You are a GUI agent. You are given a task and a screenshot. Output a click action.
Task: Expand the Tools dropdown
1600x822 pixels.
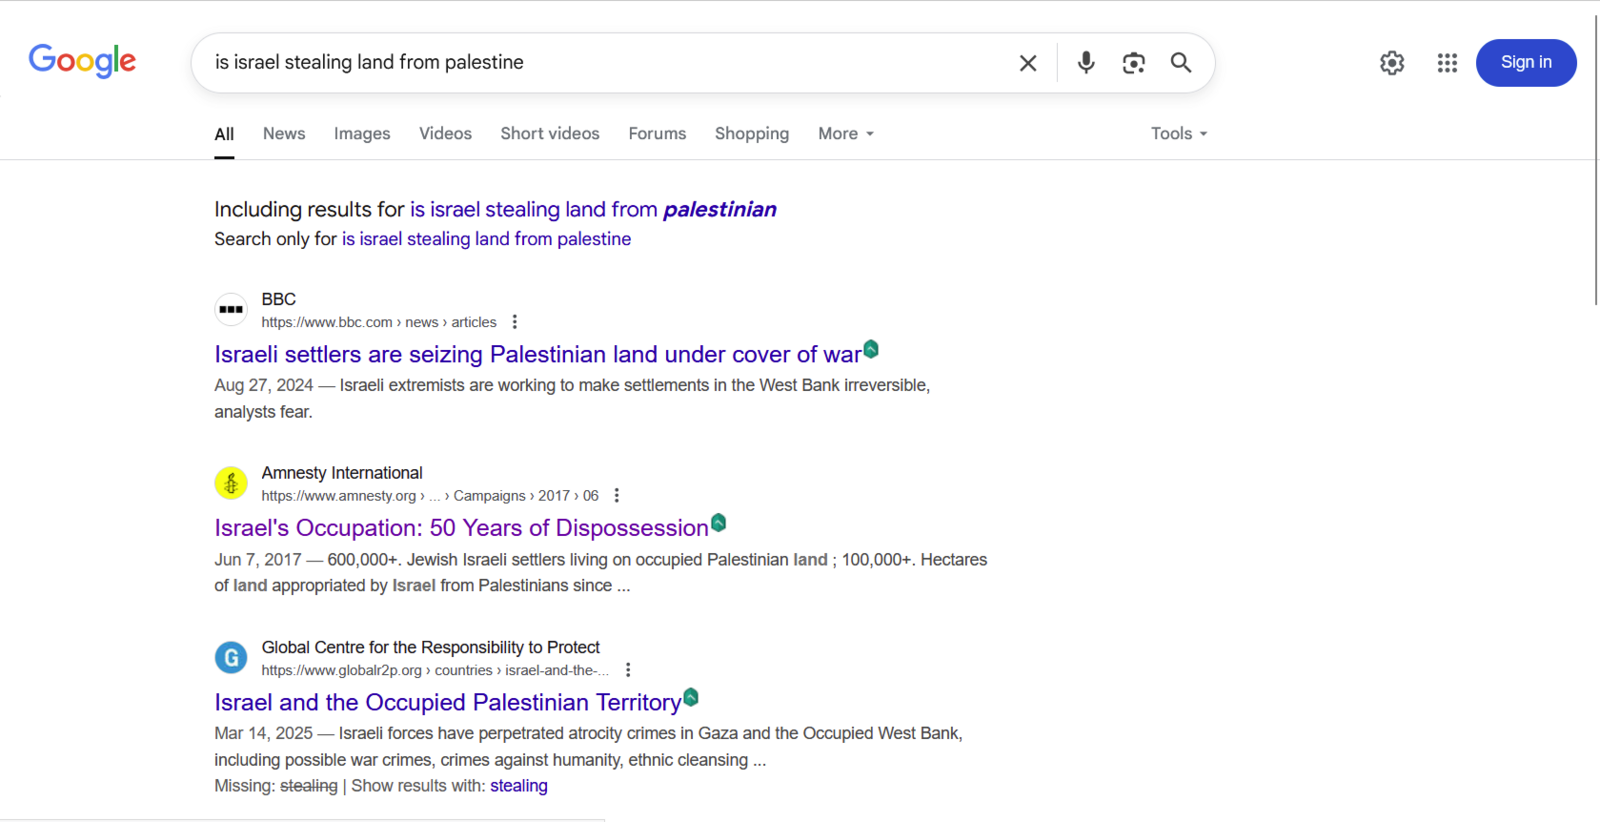click(1179, 134)
